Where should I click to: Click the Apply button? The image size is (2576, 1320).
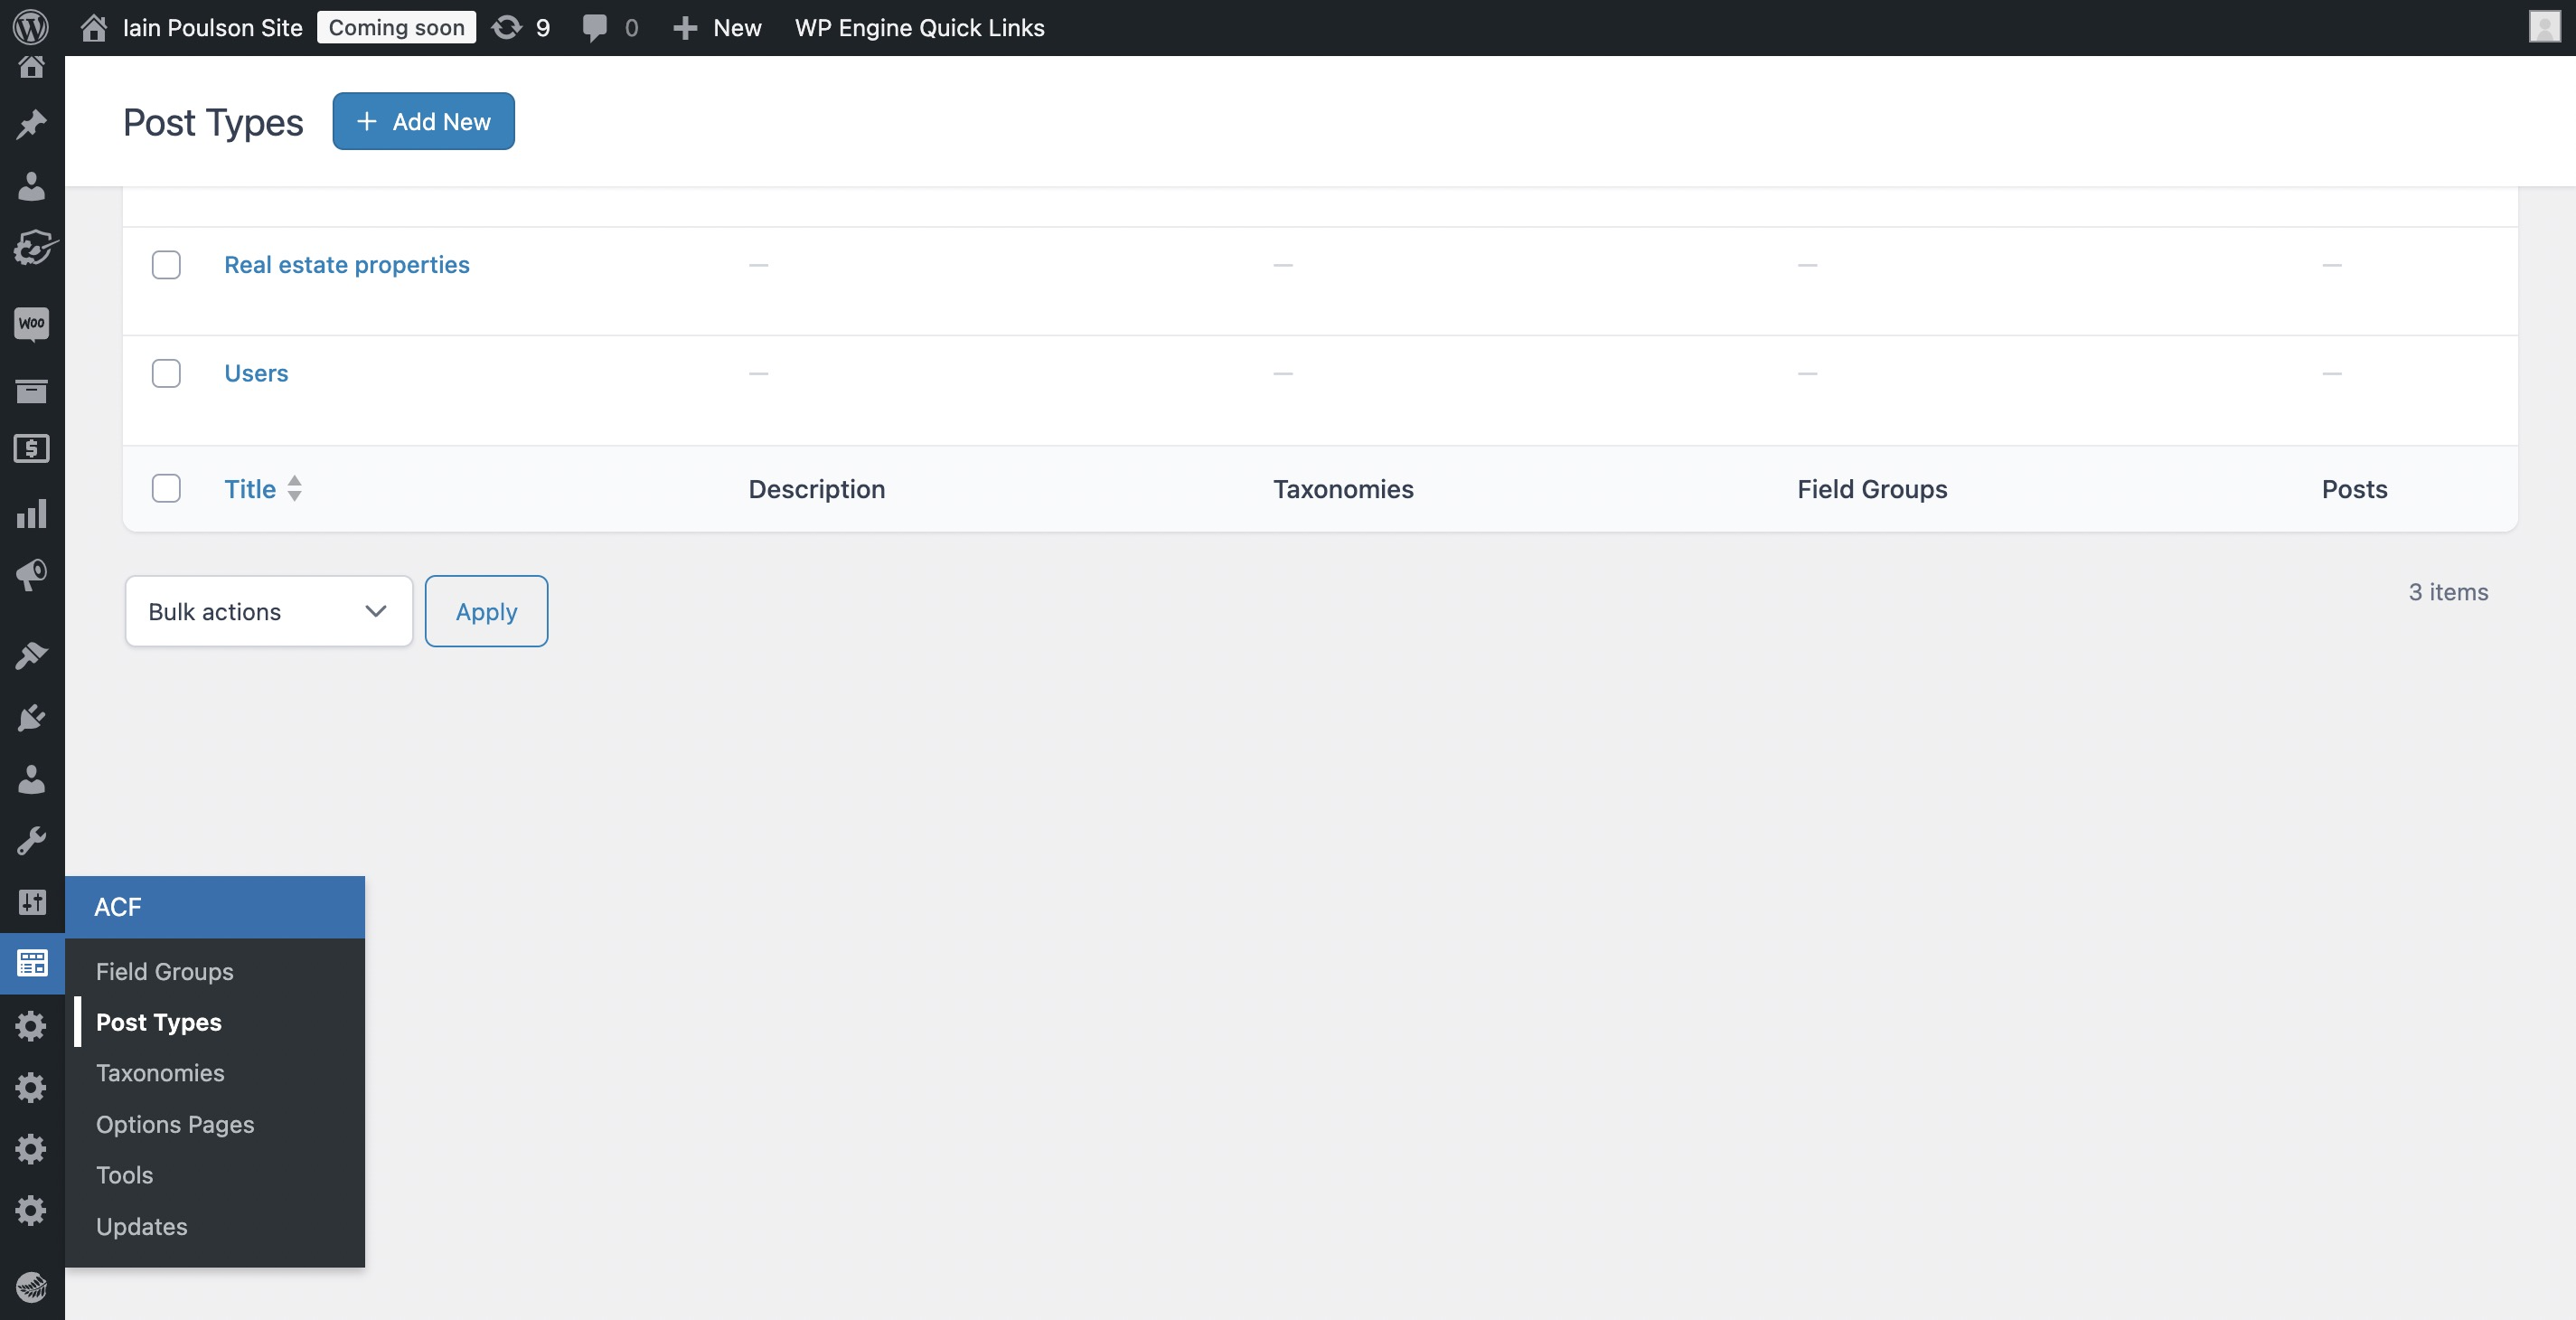click(487, 611)
